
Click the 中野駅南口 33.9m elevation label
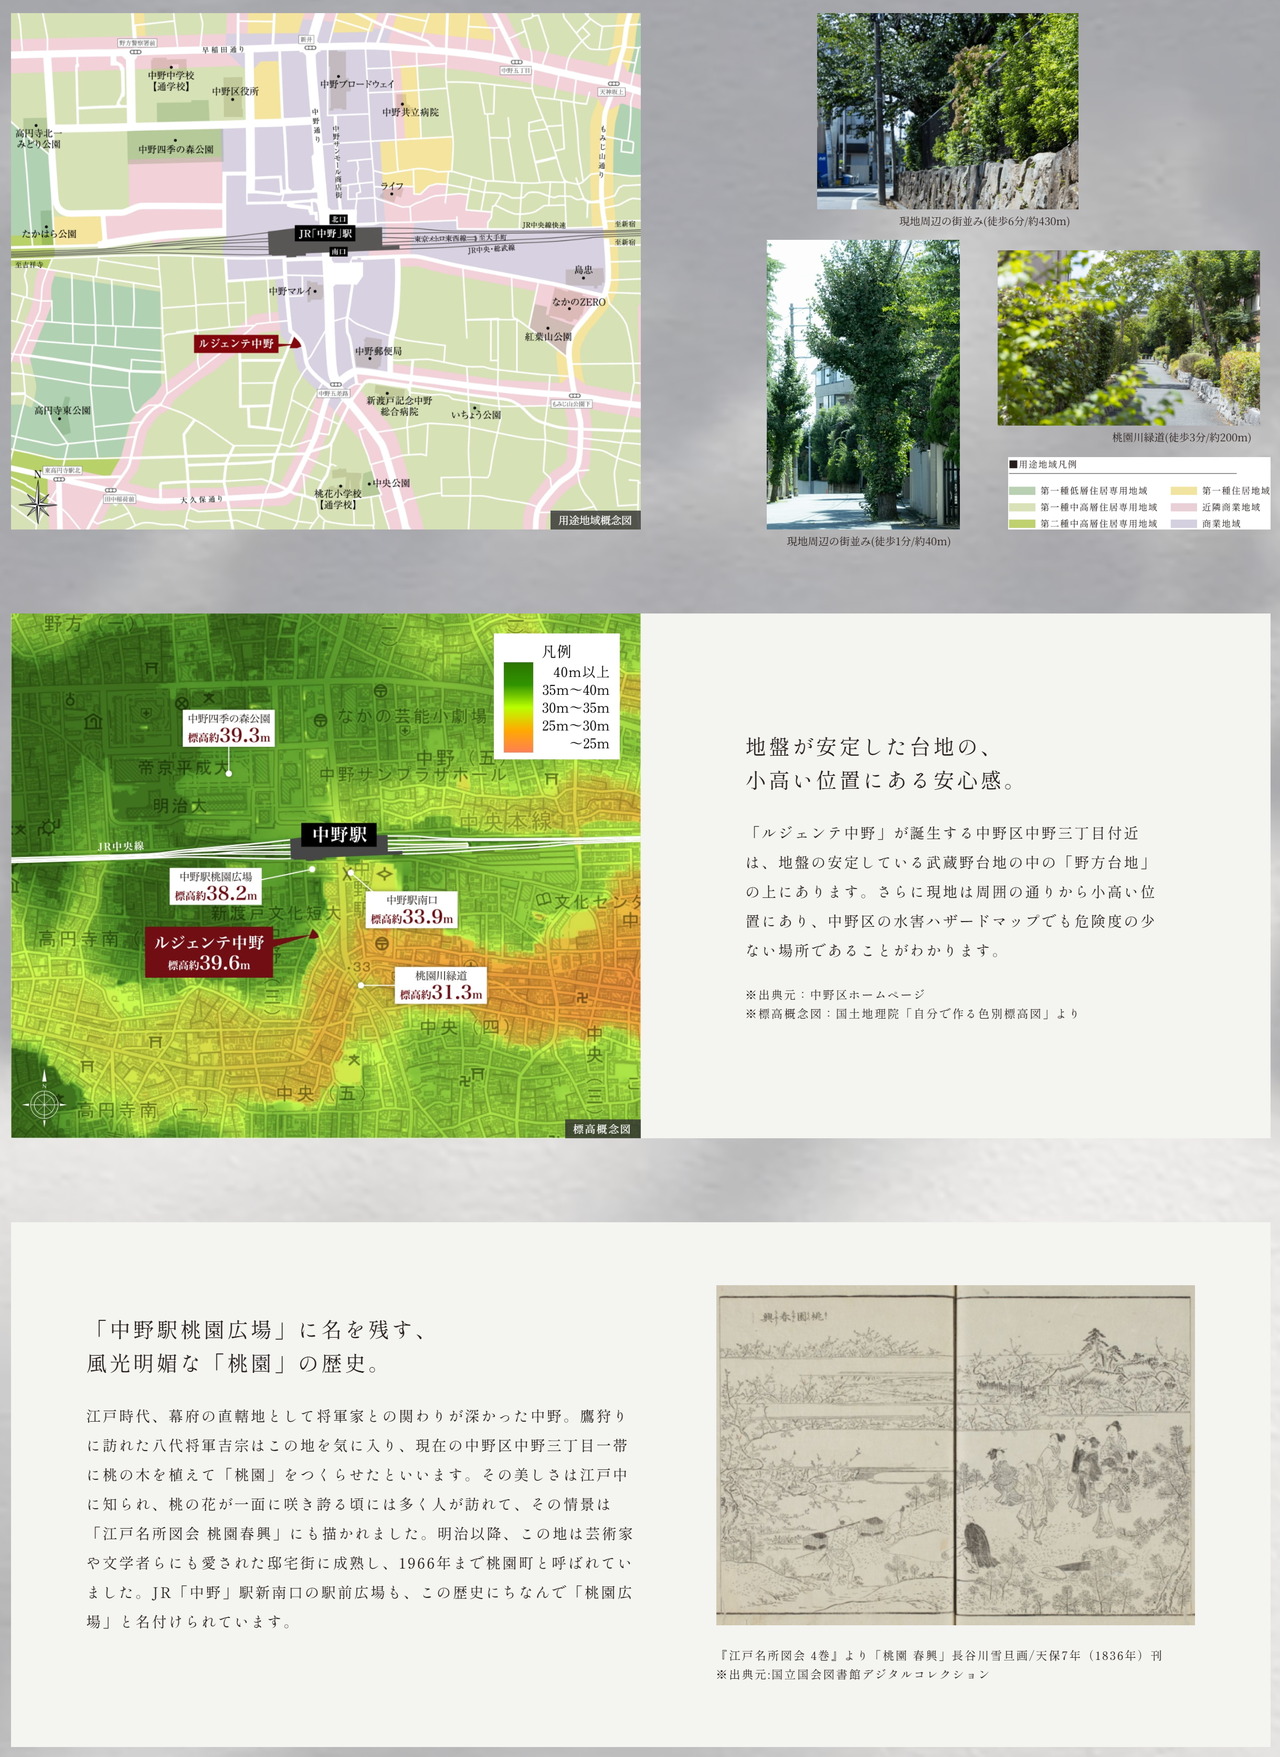point(412,910)
